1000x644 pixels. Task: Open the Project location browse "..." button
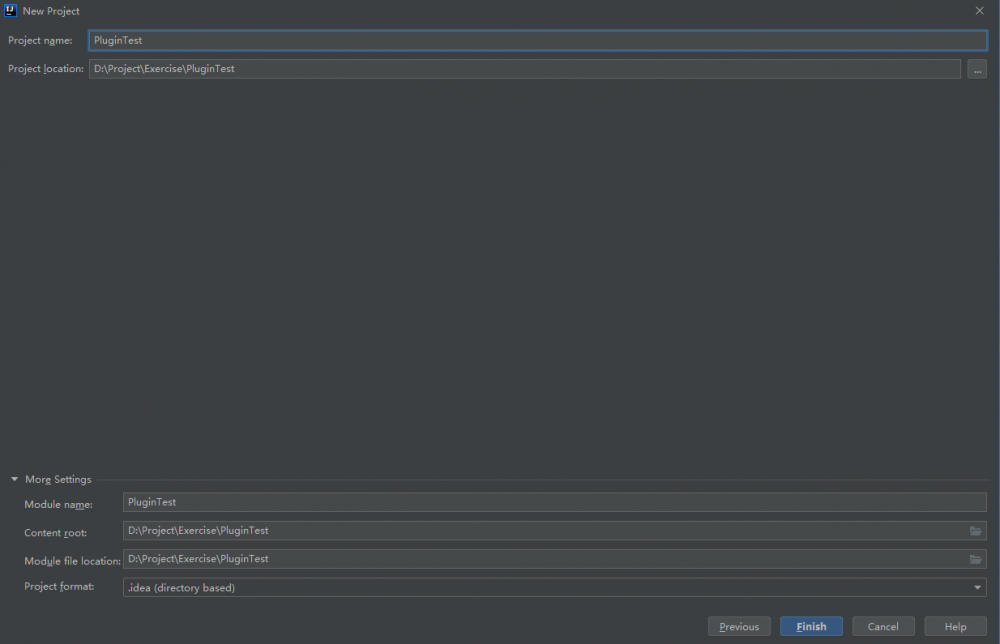coord(977,68)
